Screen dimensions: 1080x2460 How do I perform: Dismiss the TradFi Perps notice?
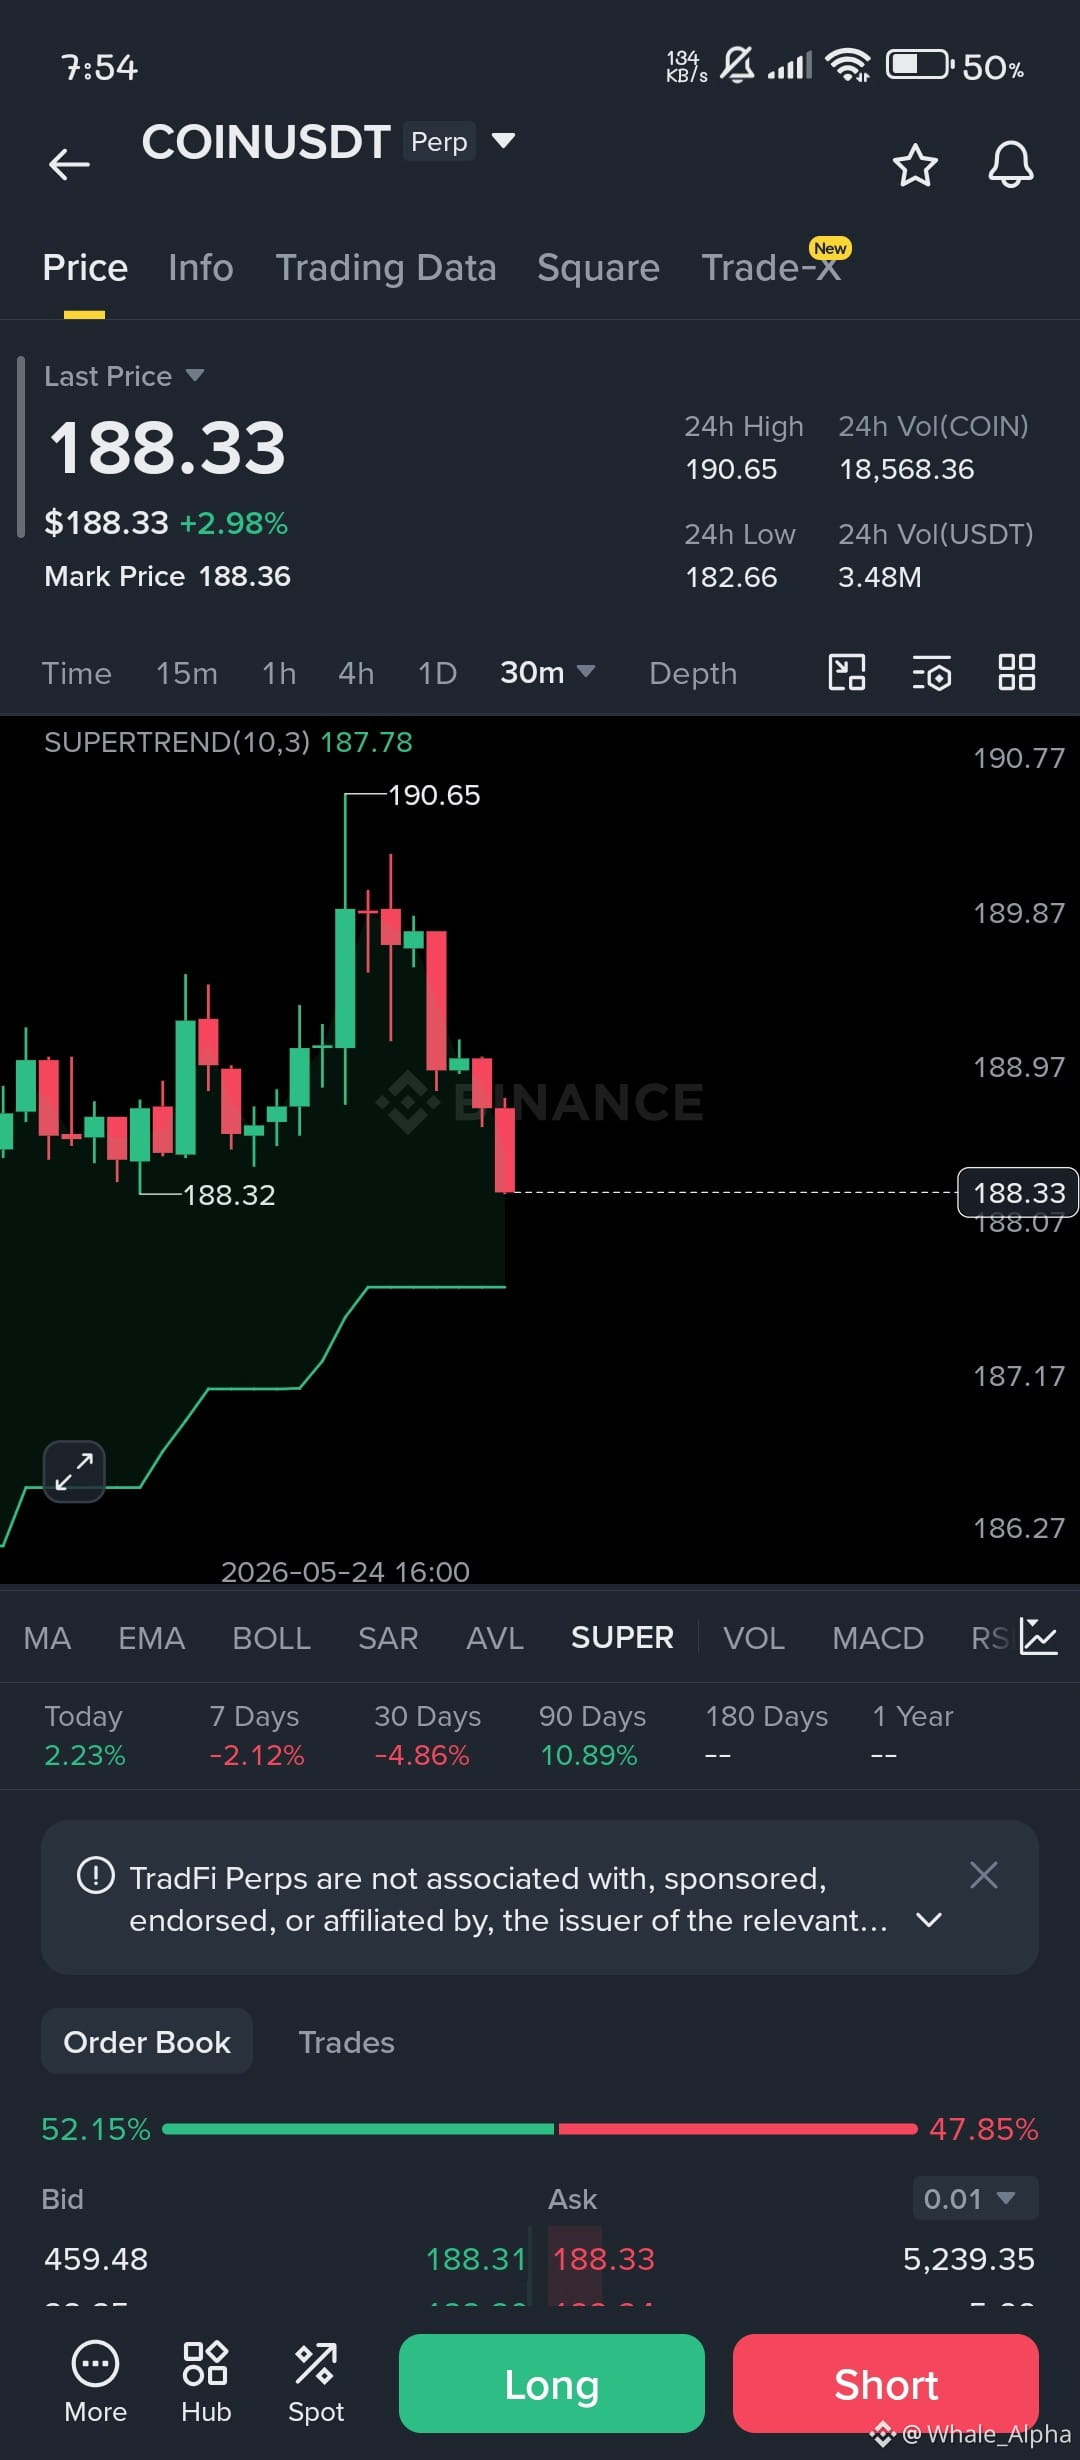pos(984,1875)
